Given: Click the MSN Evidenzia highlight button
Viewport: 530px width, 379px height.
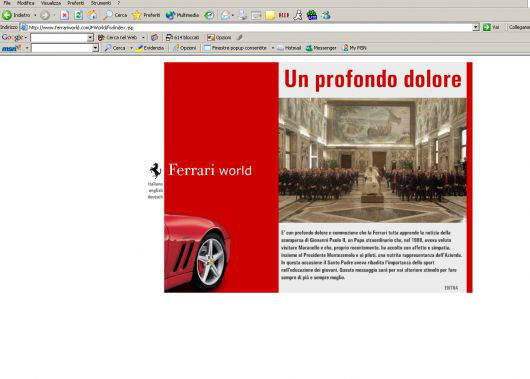Looking at the screenshot, I should (150, 48).
